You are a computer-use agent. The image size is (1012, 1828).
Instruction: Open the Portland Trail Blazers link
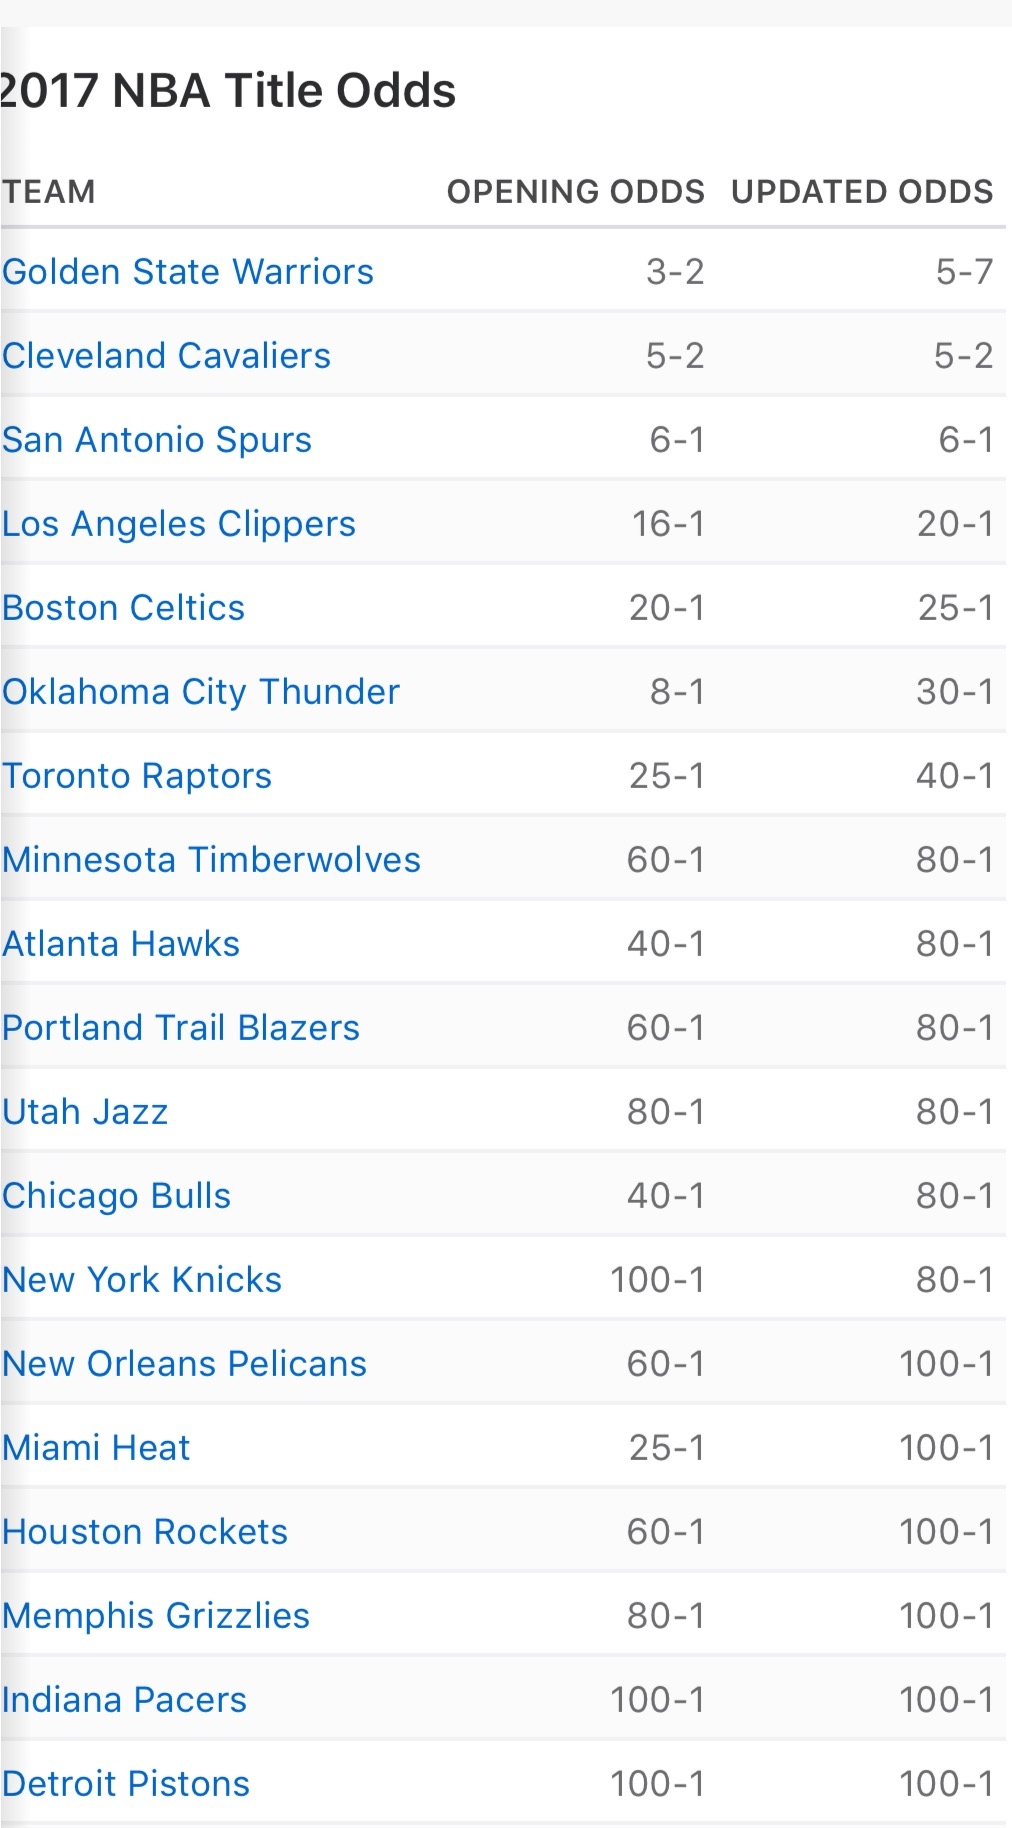coord(181,1028)
